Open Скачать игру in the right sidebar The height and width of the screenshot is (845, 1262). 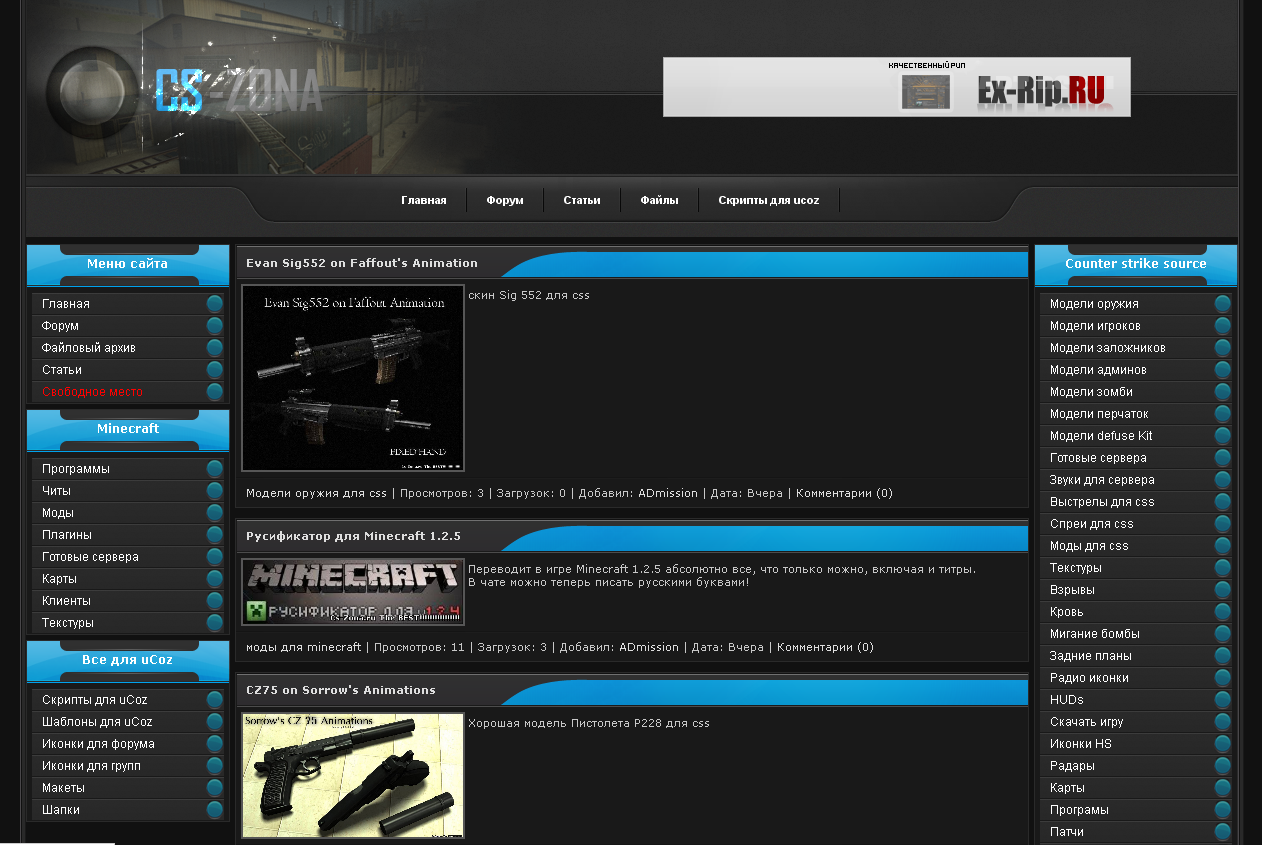point(1087,722)
